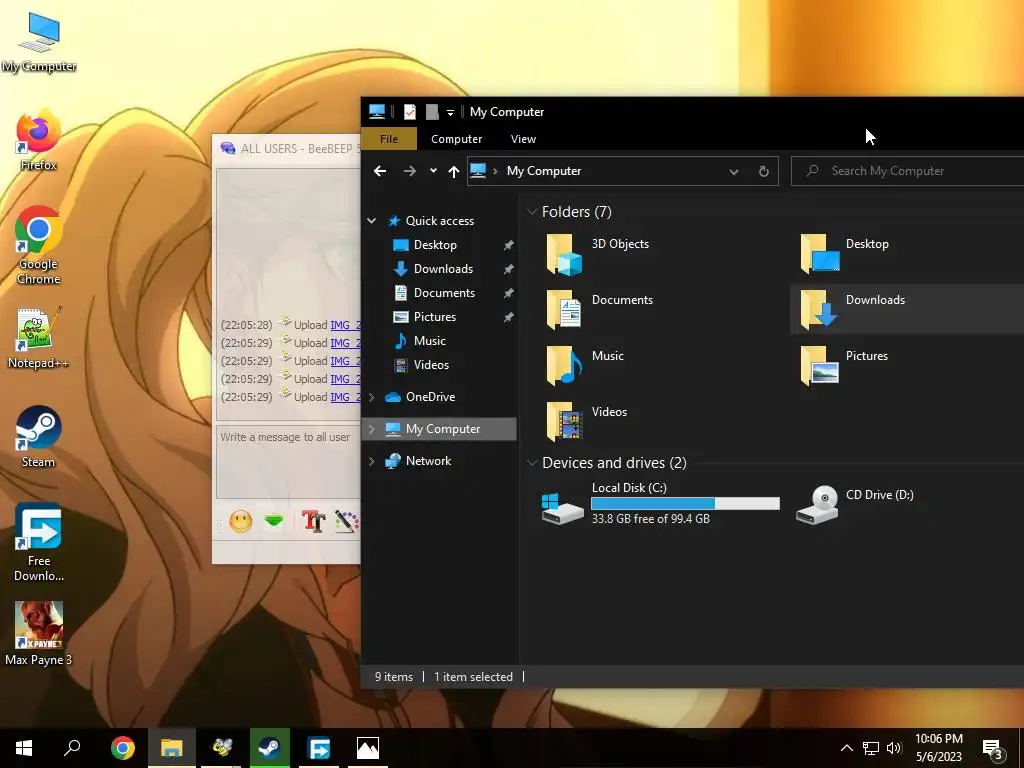Select File Explorer taskbar icon
Image resolution: width=1024 pixels, height=768 pixels.
172,748
